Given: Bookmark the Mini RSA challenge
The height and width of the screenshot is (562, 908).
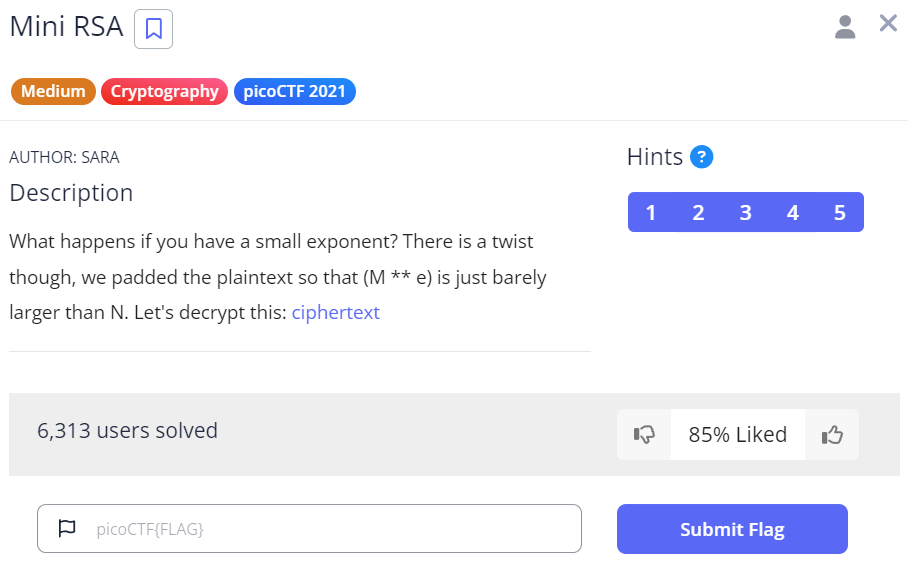Looking at the screenshot, I should pos(153,29).
